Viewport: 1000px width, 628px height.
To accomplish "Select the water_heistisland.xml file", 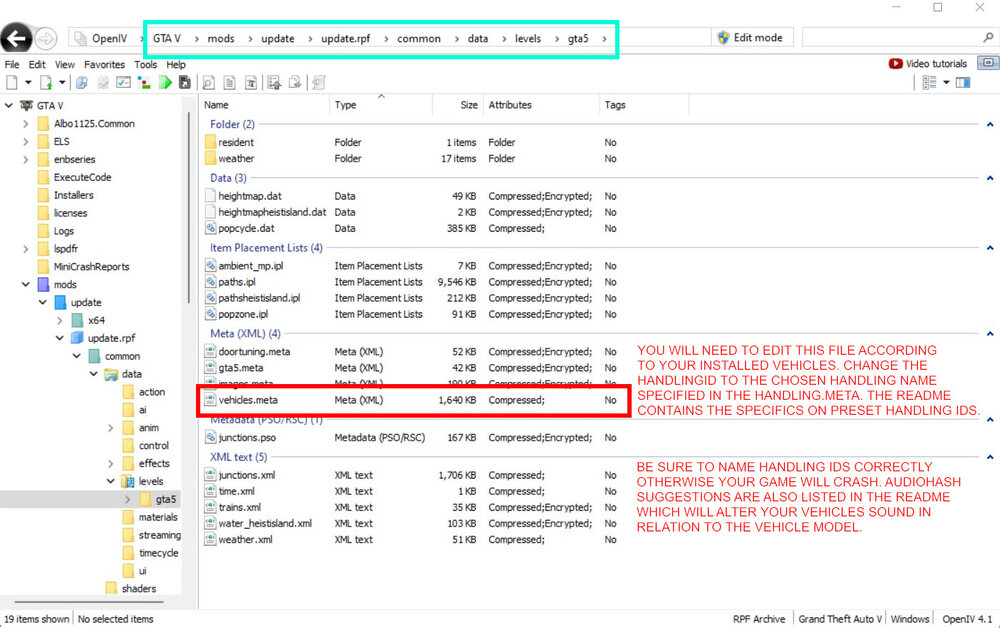I will tap(265, 523).
